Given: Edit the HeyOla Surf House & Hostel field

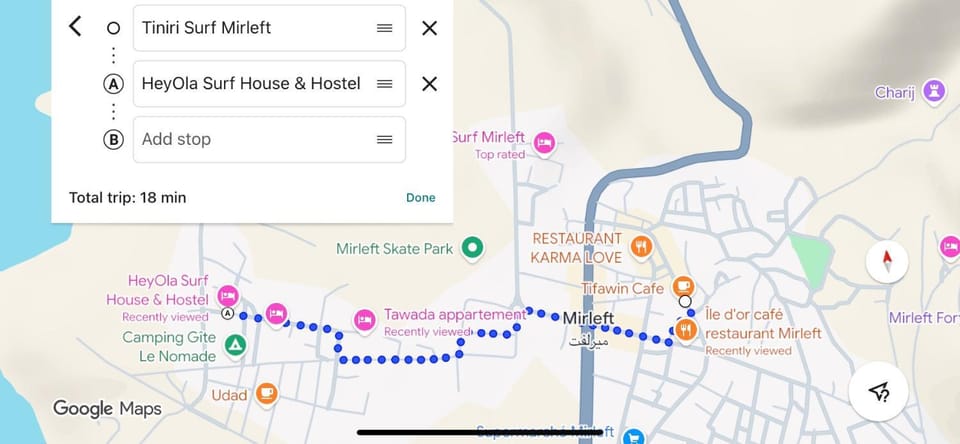Looking at the screenshot, I should pyautogui.click(x=269, y=84).
